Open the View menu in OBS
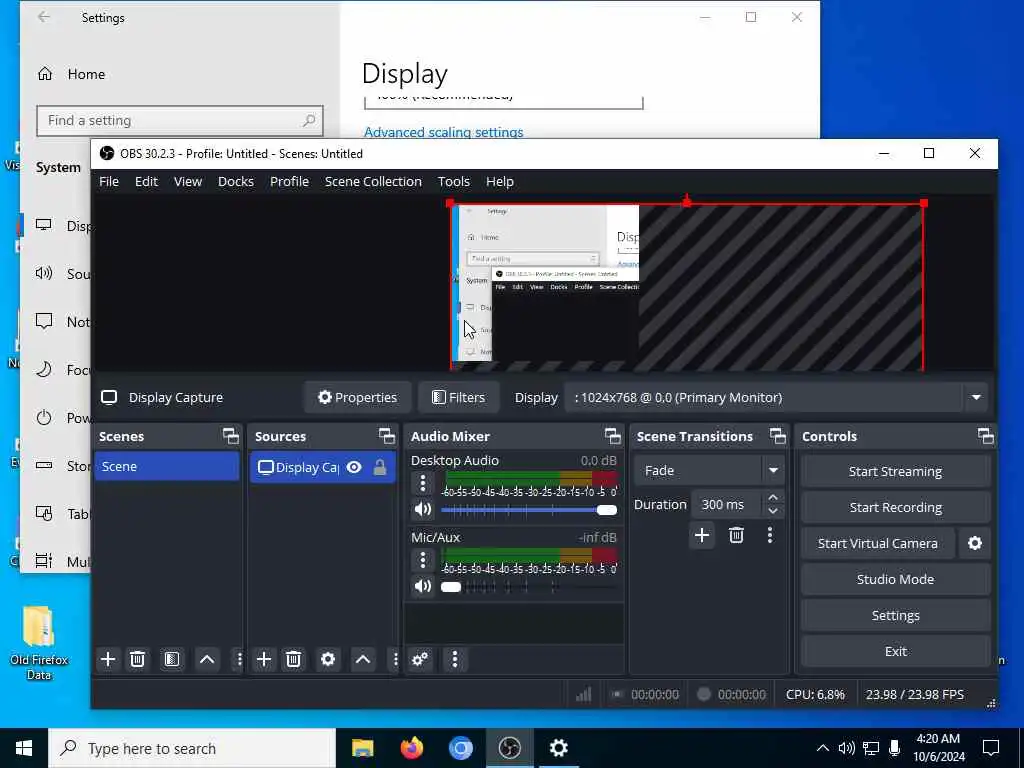 click(x=188, y=182)
